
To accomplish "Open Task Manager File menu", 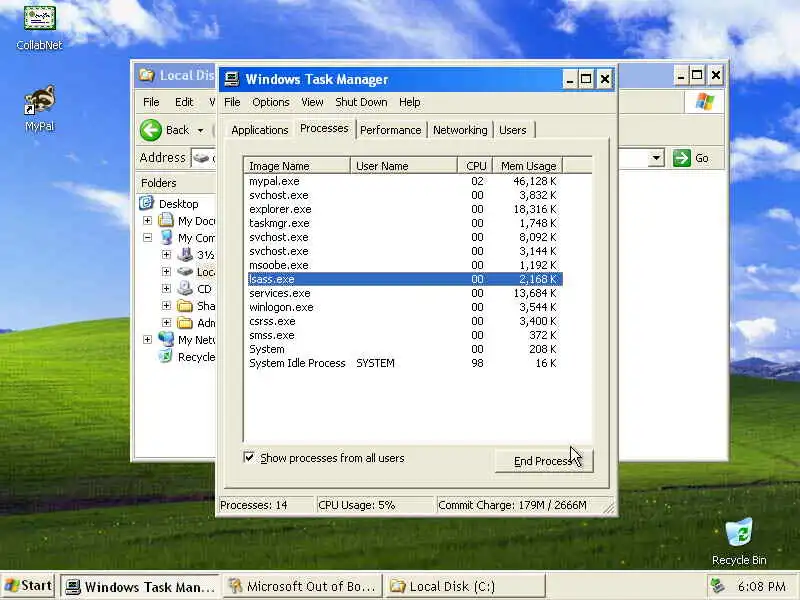I will click(x=232, y=102).
